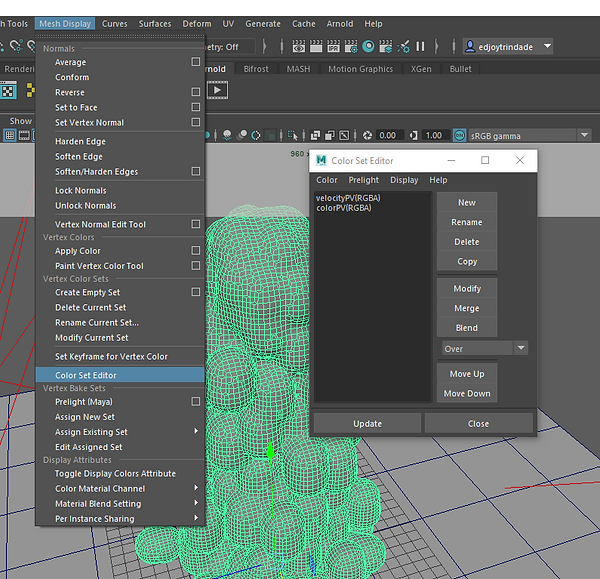Click the shelf play-clip film icon

tap(217, 90)
